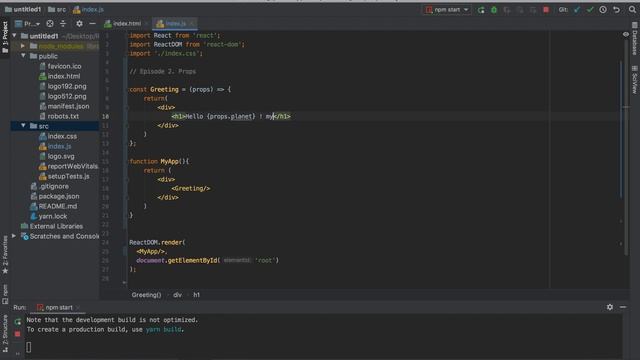Open the Project view selector dropdown
This screenshot has width=640, height=360.
click(x=27, y=24)
